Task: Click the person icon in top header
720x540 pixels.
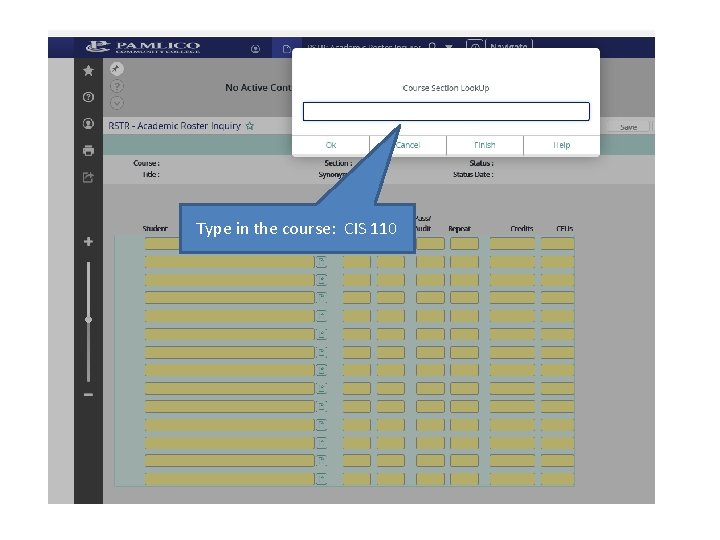Action: tap(255, 49)
